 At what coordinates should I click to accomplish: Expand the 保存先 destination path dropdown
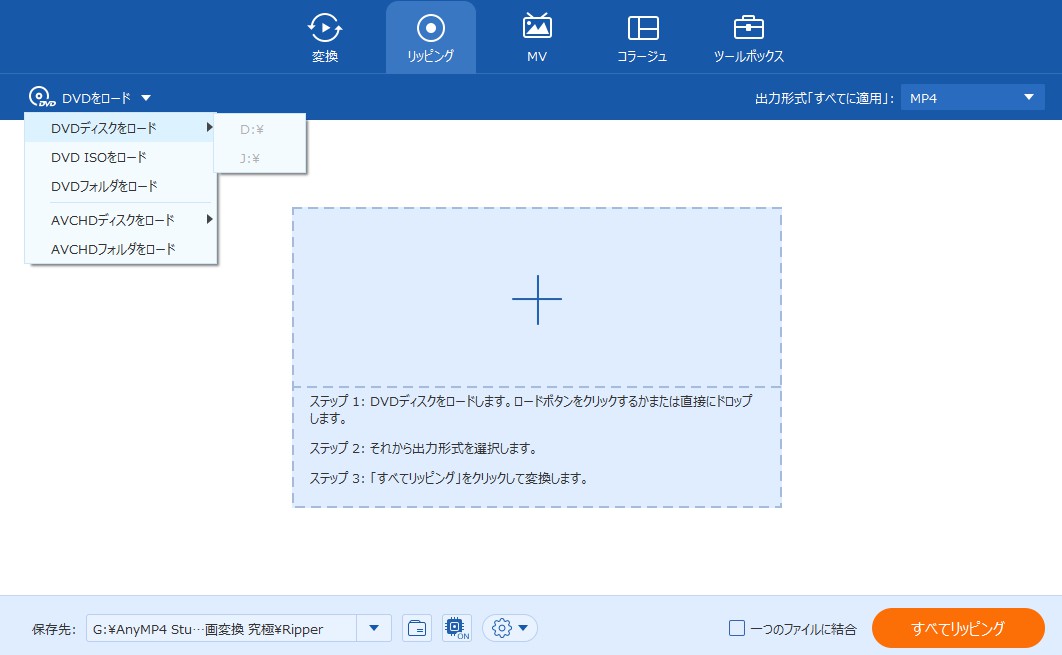click(374, 628)
